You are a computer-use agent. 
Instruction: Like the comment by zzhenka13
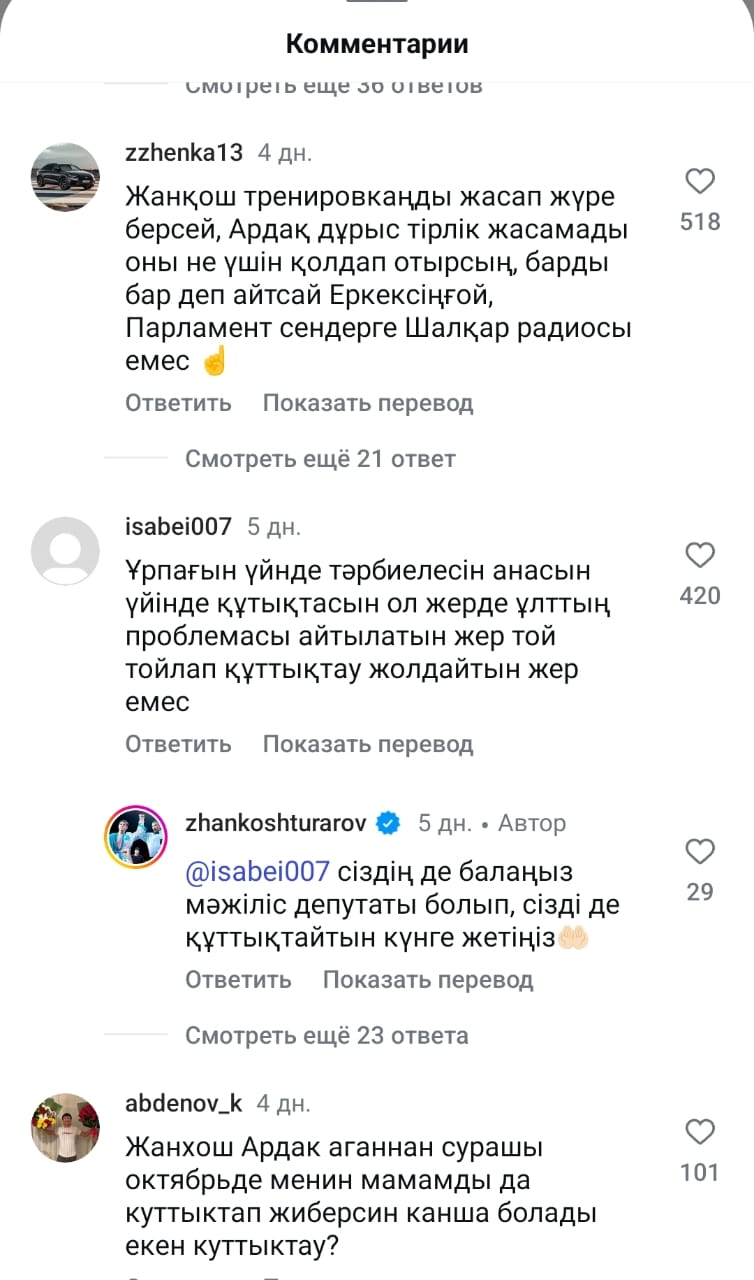pos(700,182)
